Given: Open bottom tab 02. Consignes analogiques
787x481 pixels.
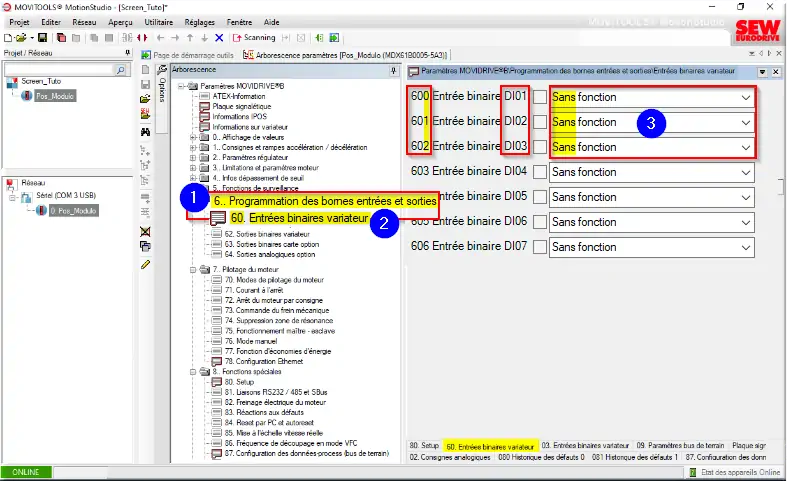Looking at the screenshot, I should (450, 457).
